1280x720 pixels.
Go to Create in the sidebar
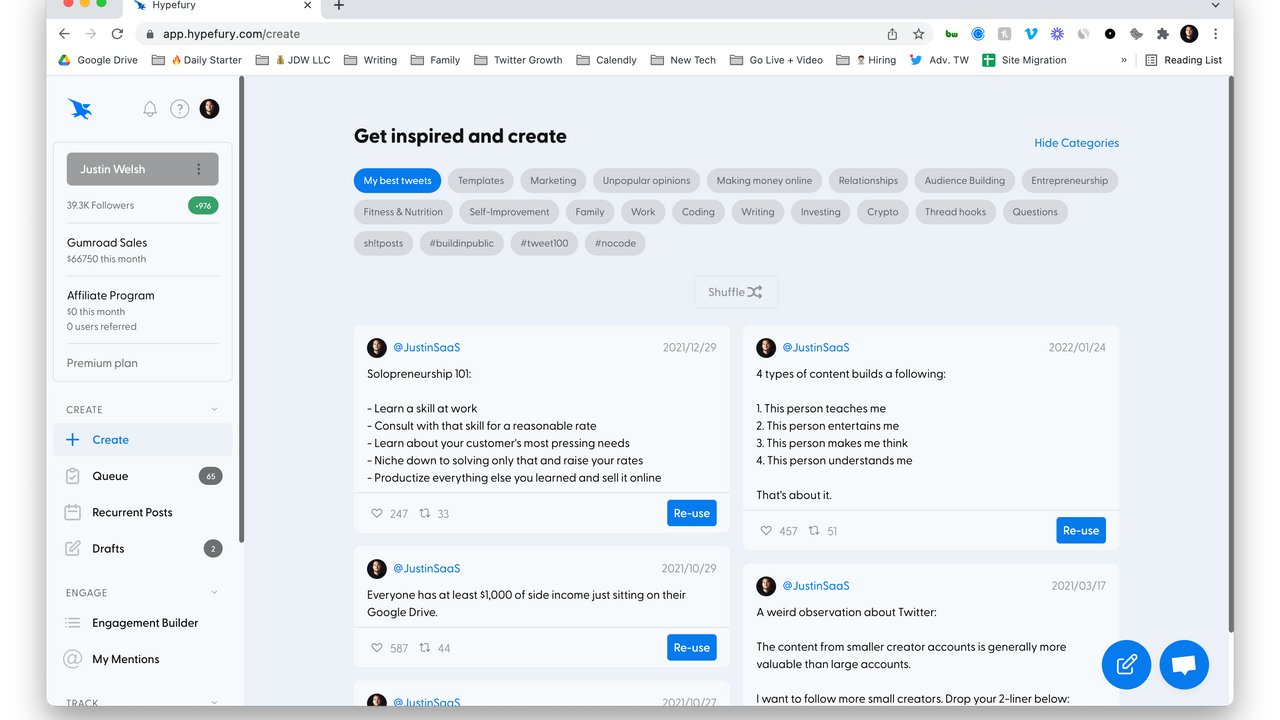point(143,440)
